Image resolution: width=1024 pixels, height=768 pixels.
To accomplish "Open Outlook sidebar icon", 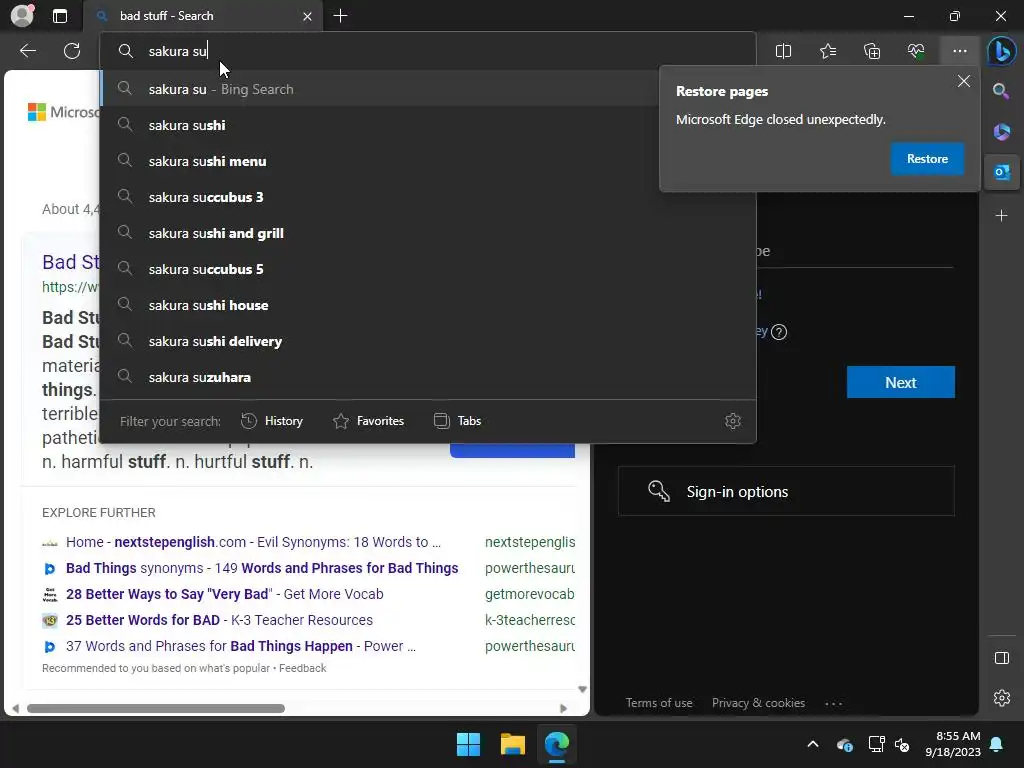I will 1001,172.
